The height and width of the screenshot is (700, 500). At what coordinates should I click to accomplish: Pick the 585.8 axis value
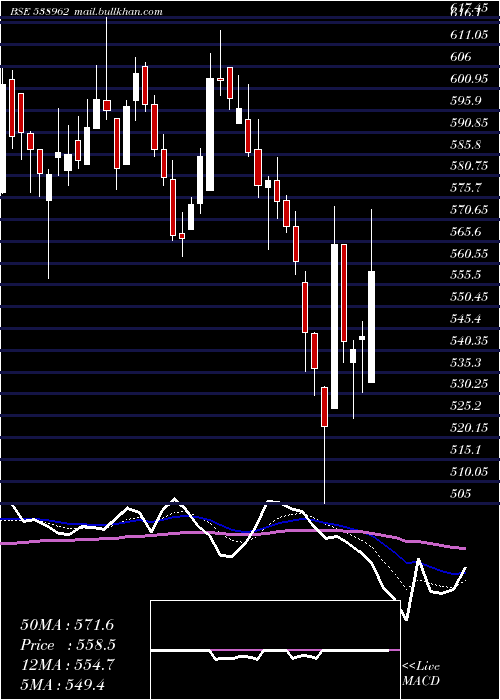point(466,144)
